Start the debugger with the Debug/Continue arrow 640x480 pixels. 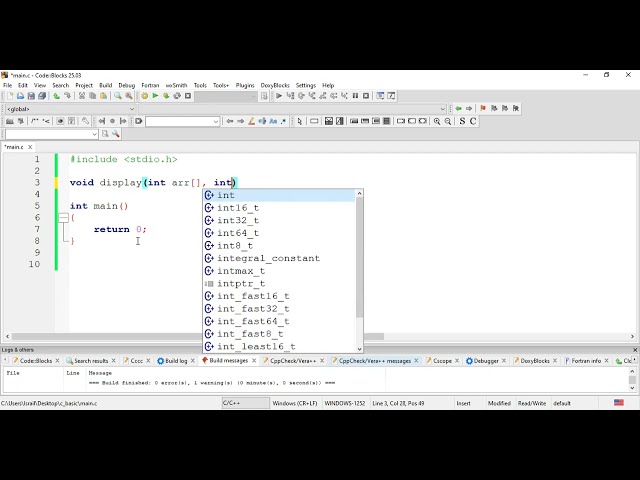click(x=279, y=96)
